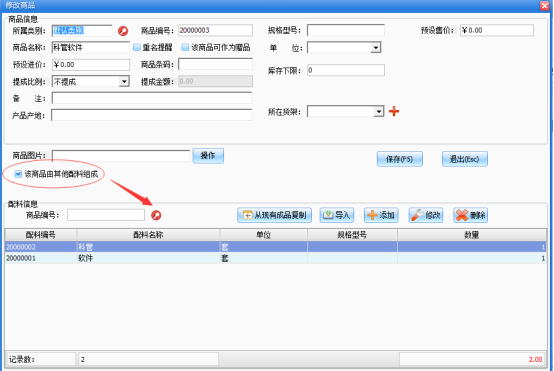Click red search icon next to 配料信息 商品编号
Image resolution: width=554 pixels, height=371 pixels.
pyautogui.click(x=156, y=215)
